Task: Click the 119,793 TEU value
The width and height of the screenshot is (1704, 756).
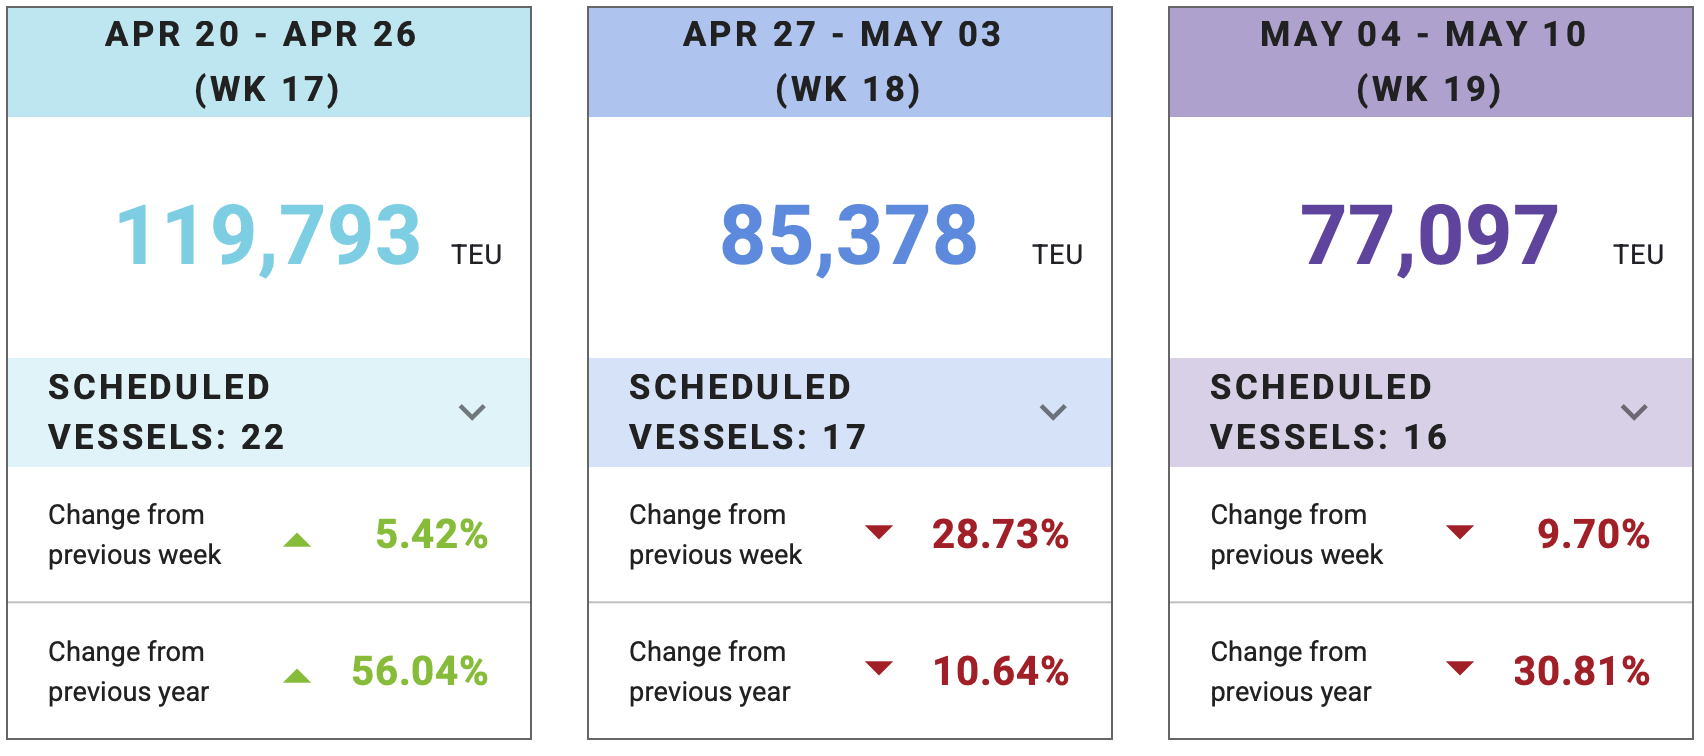Action: pyautogui.click(x=268, y=236)
